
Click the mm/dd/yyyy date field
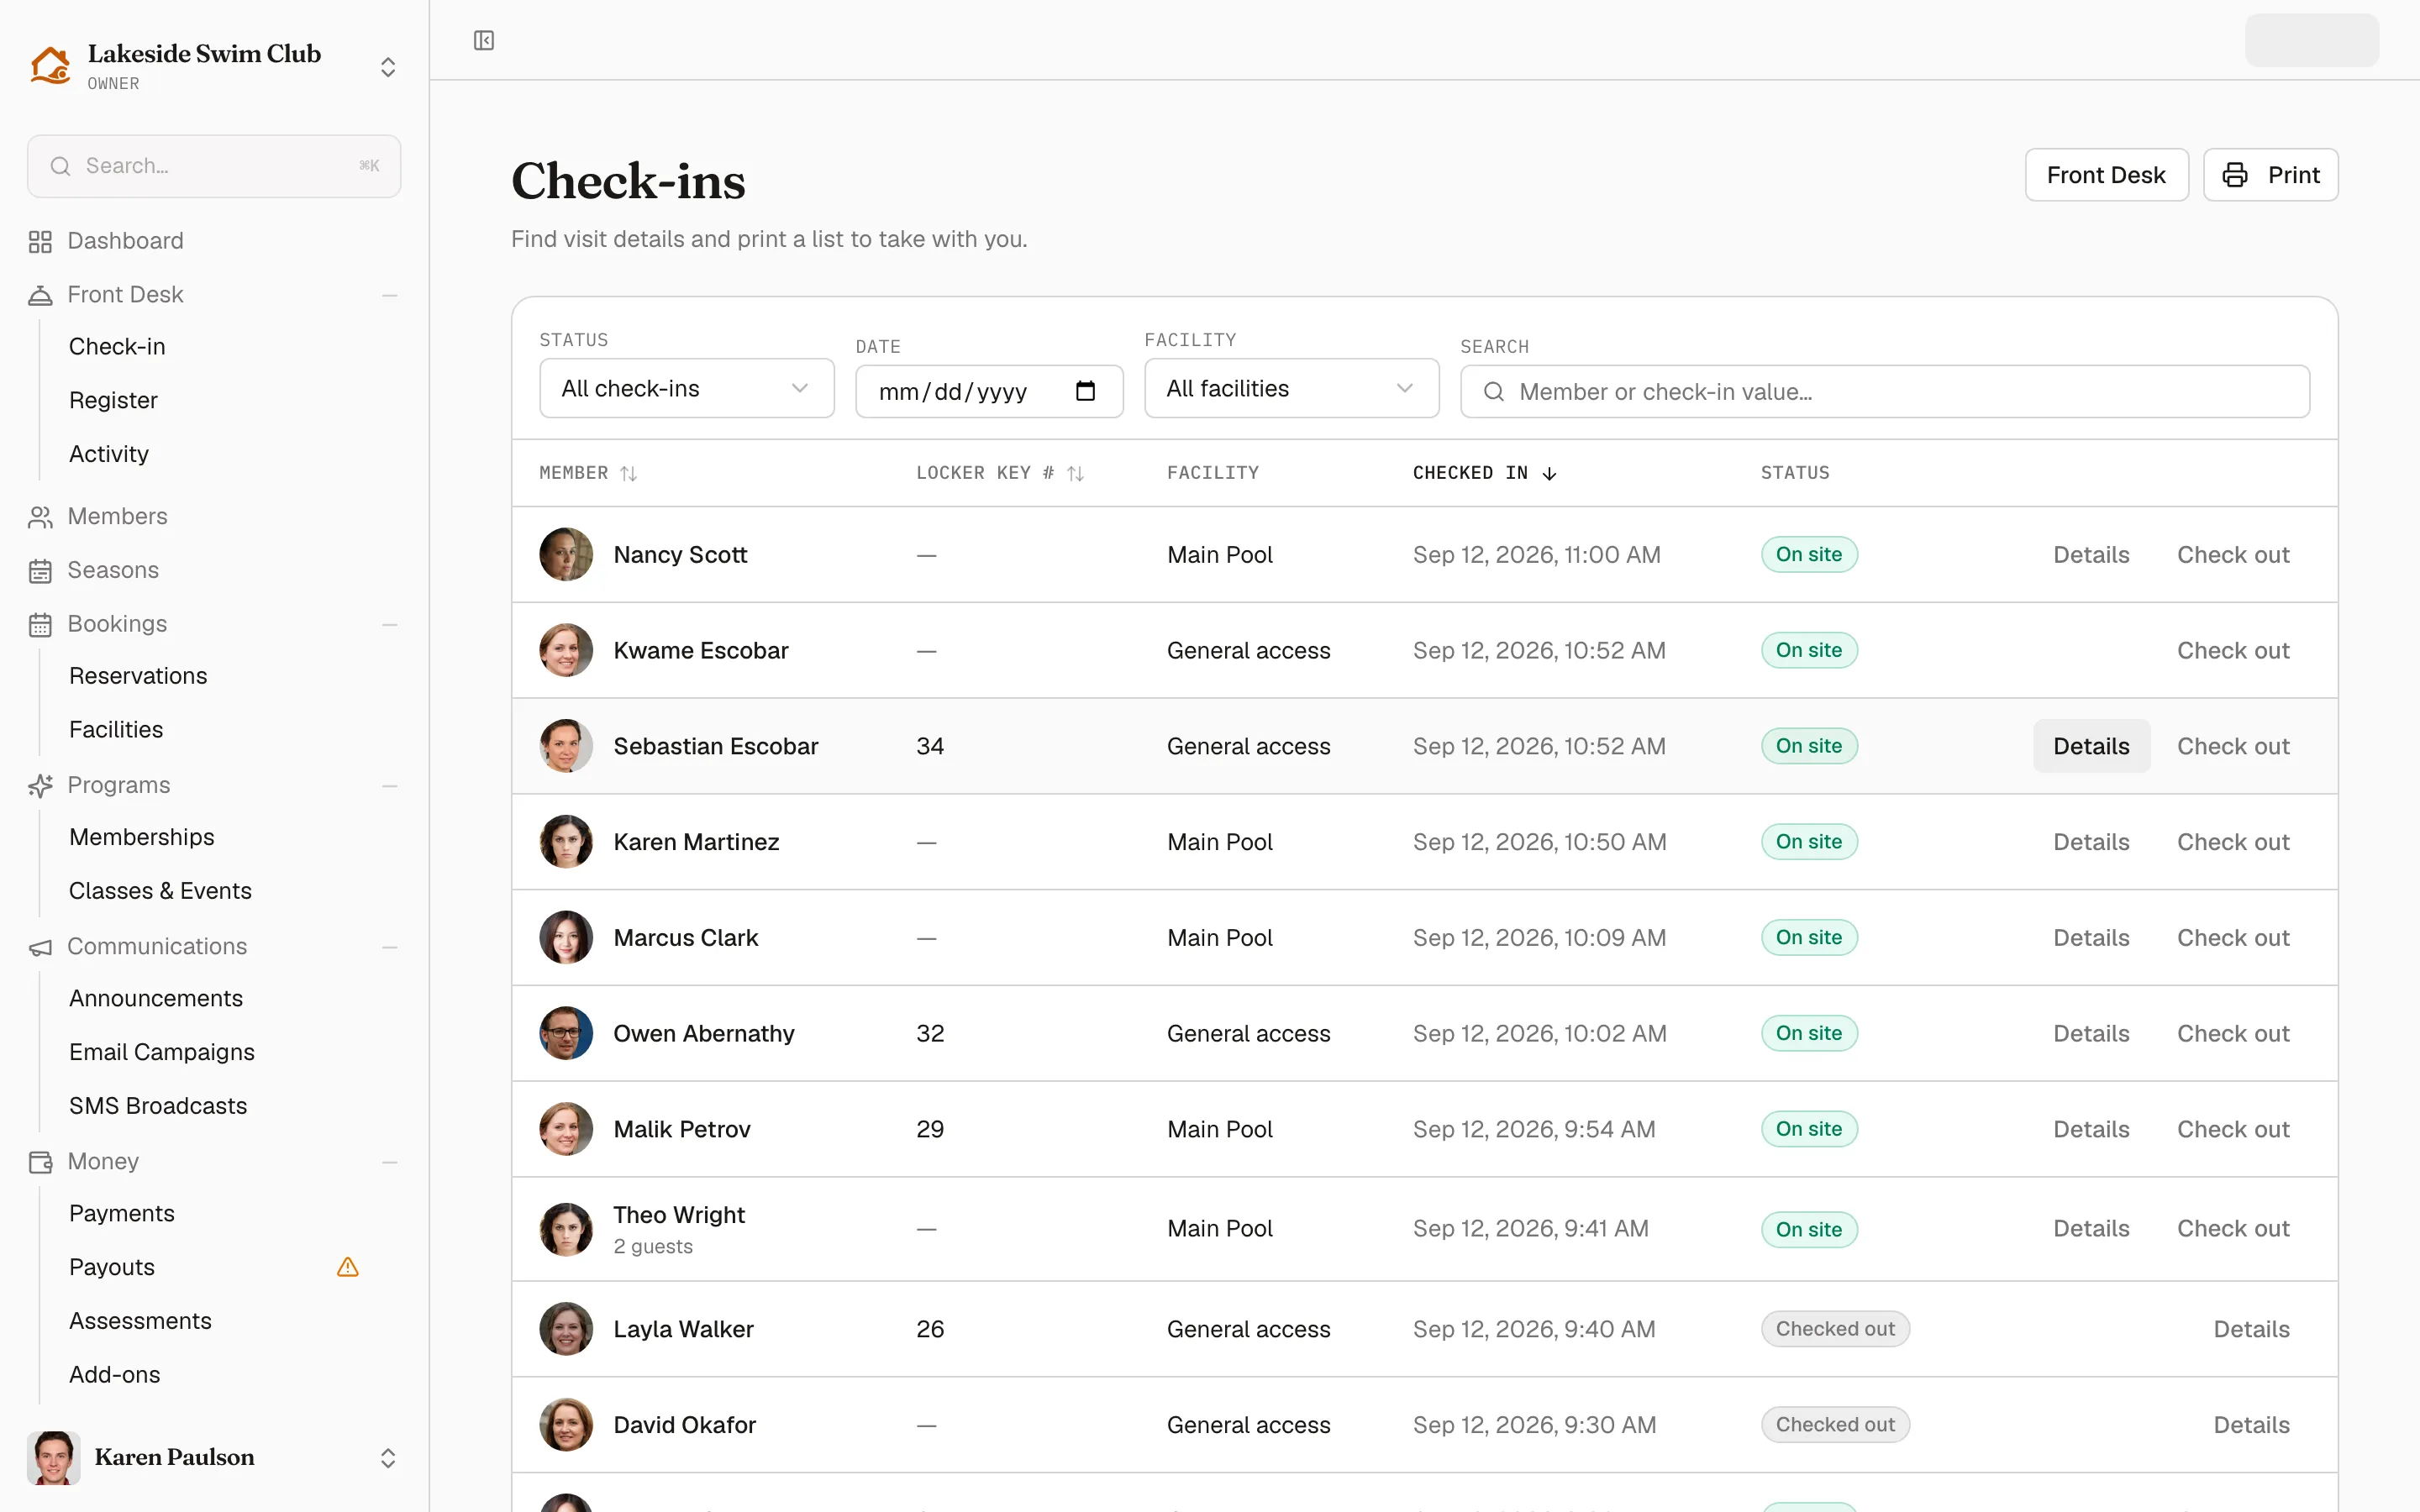coord(989,391)
